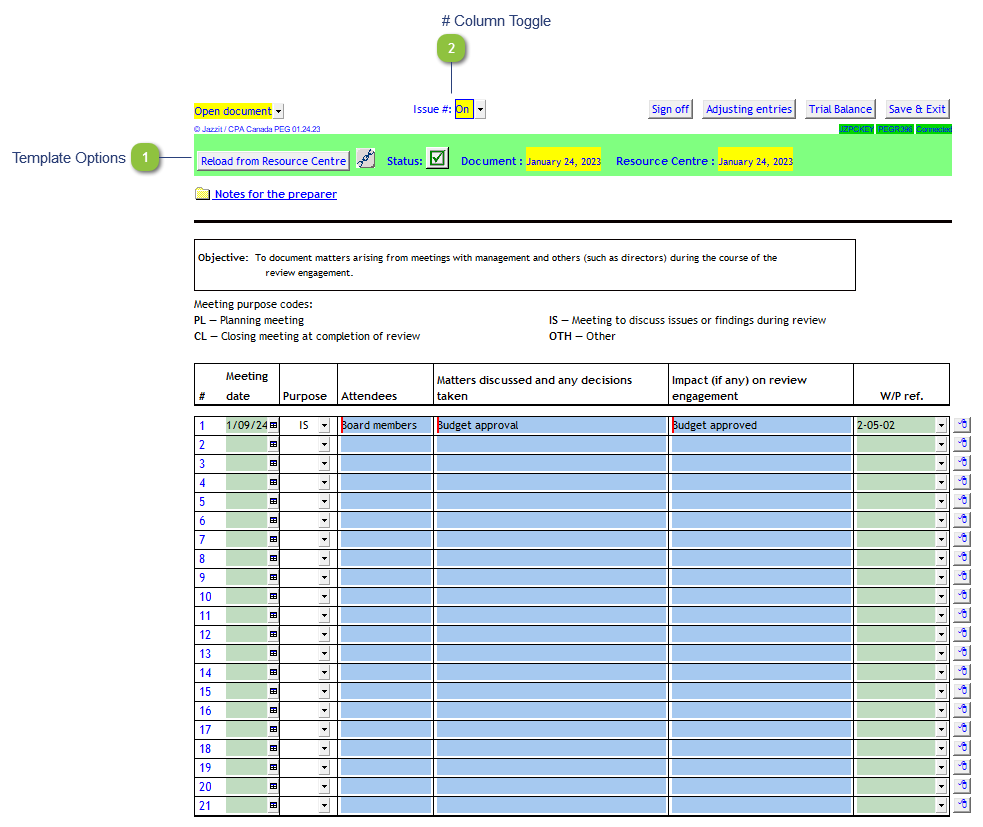The image size is (983, 827).
Task: Click the mouse icon at end of row 15
Action: 962,690
